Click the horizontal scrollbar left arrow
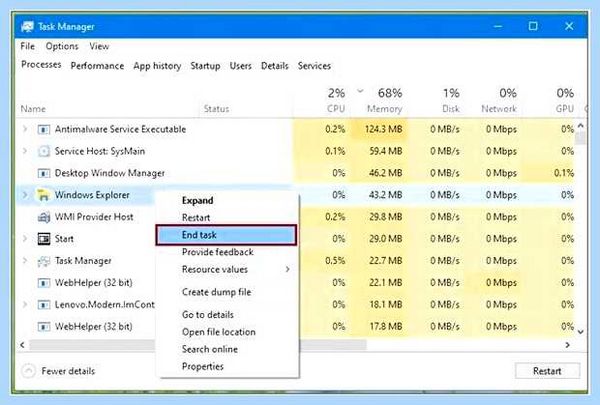The height and width of the screenshot is (405, 600). tap(23, 345)
